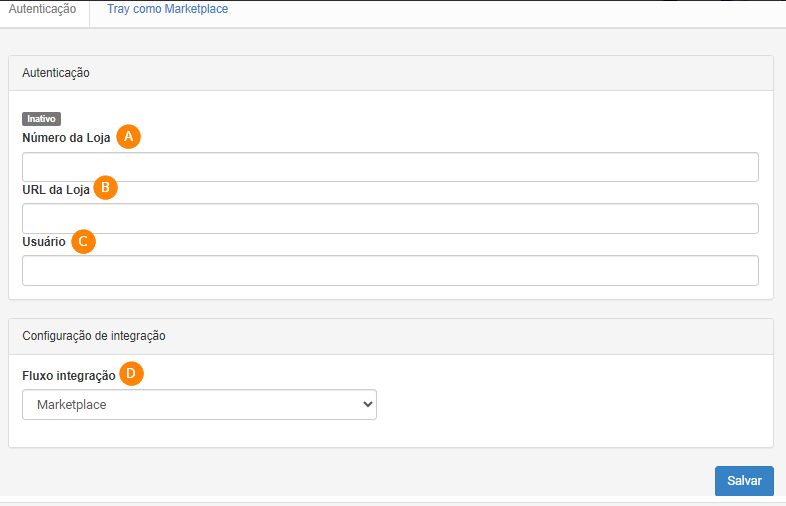Click the orange C marker badge
Viewport: 786px width, 506px height.
point(83,241)
